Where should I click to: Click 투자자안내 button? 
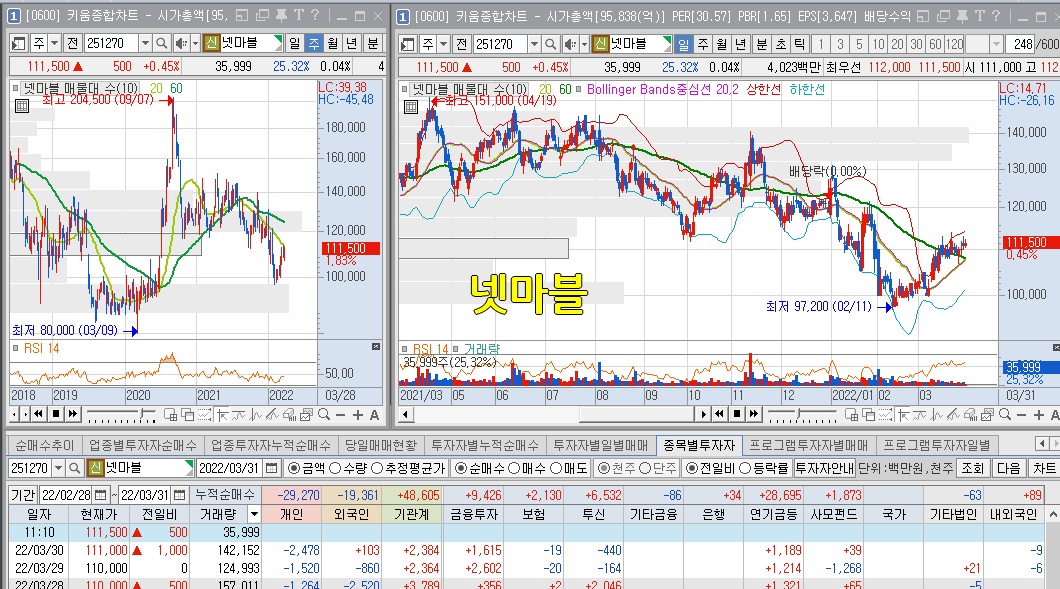(x=824, y=468)
